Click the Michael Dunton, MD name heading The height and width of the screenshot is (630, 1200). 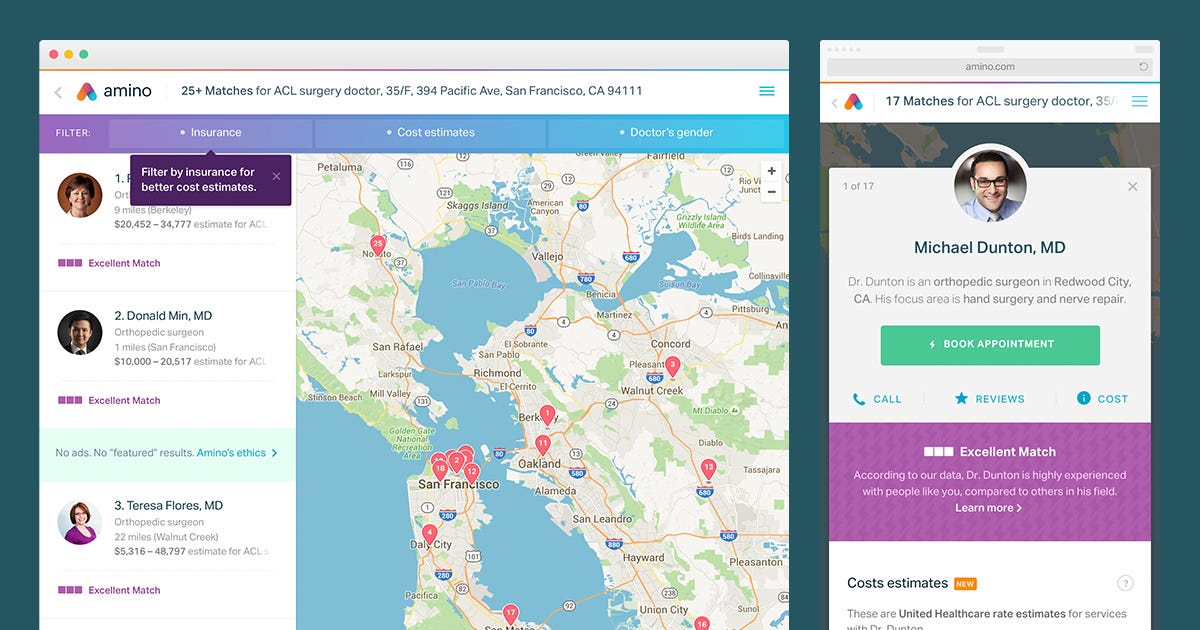pos(990,248)
